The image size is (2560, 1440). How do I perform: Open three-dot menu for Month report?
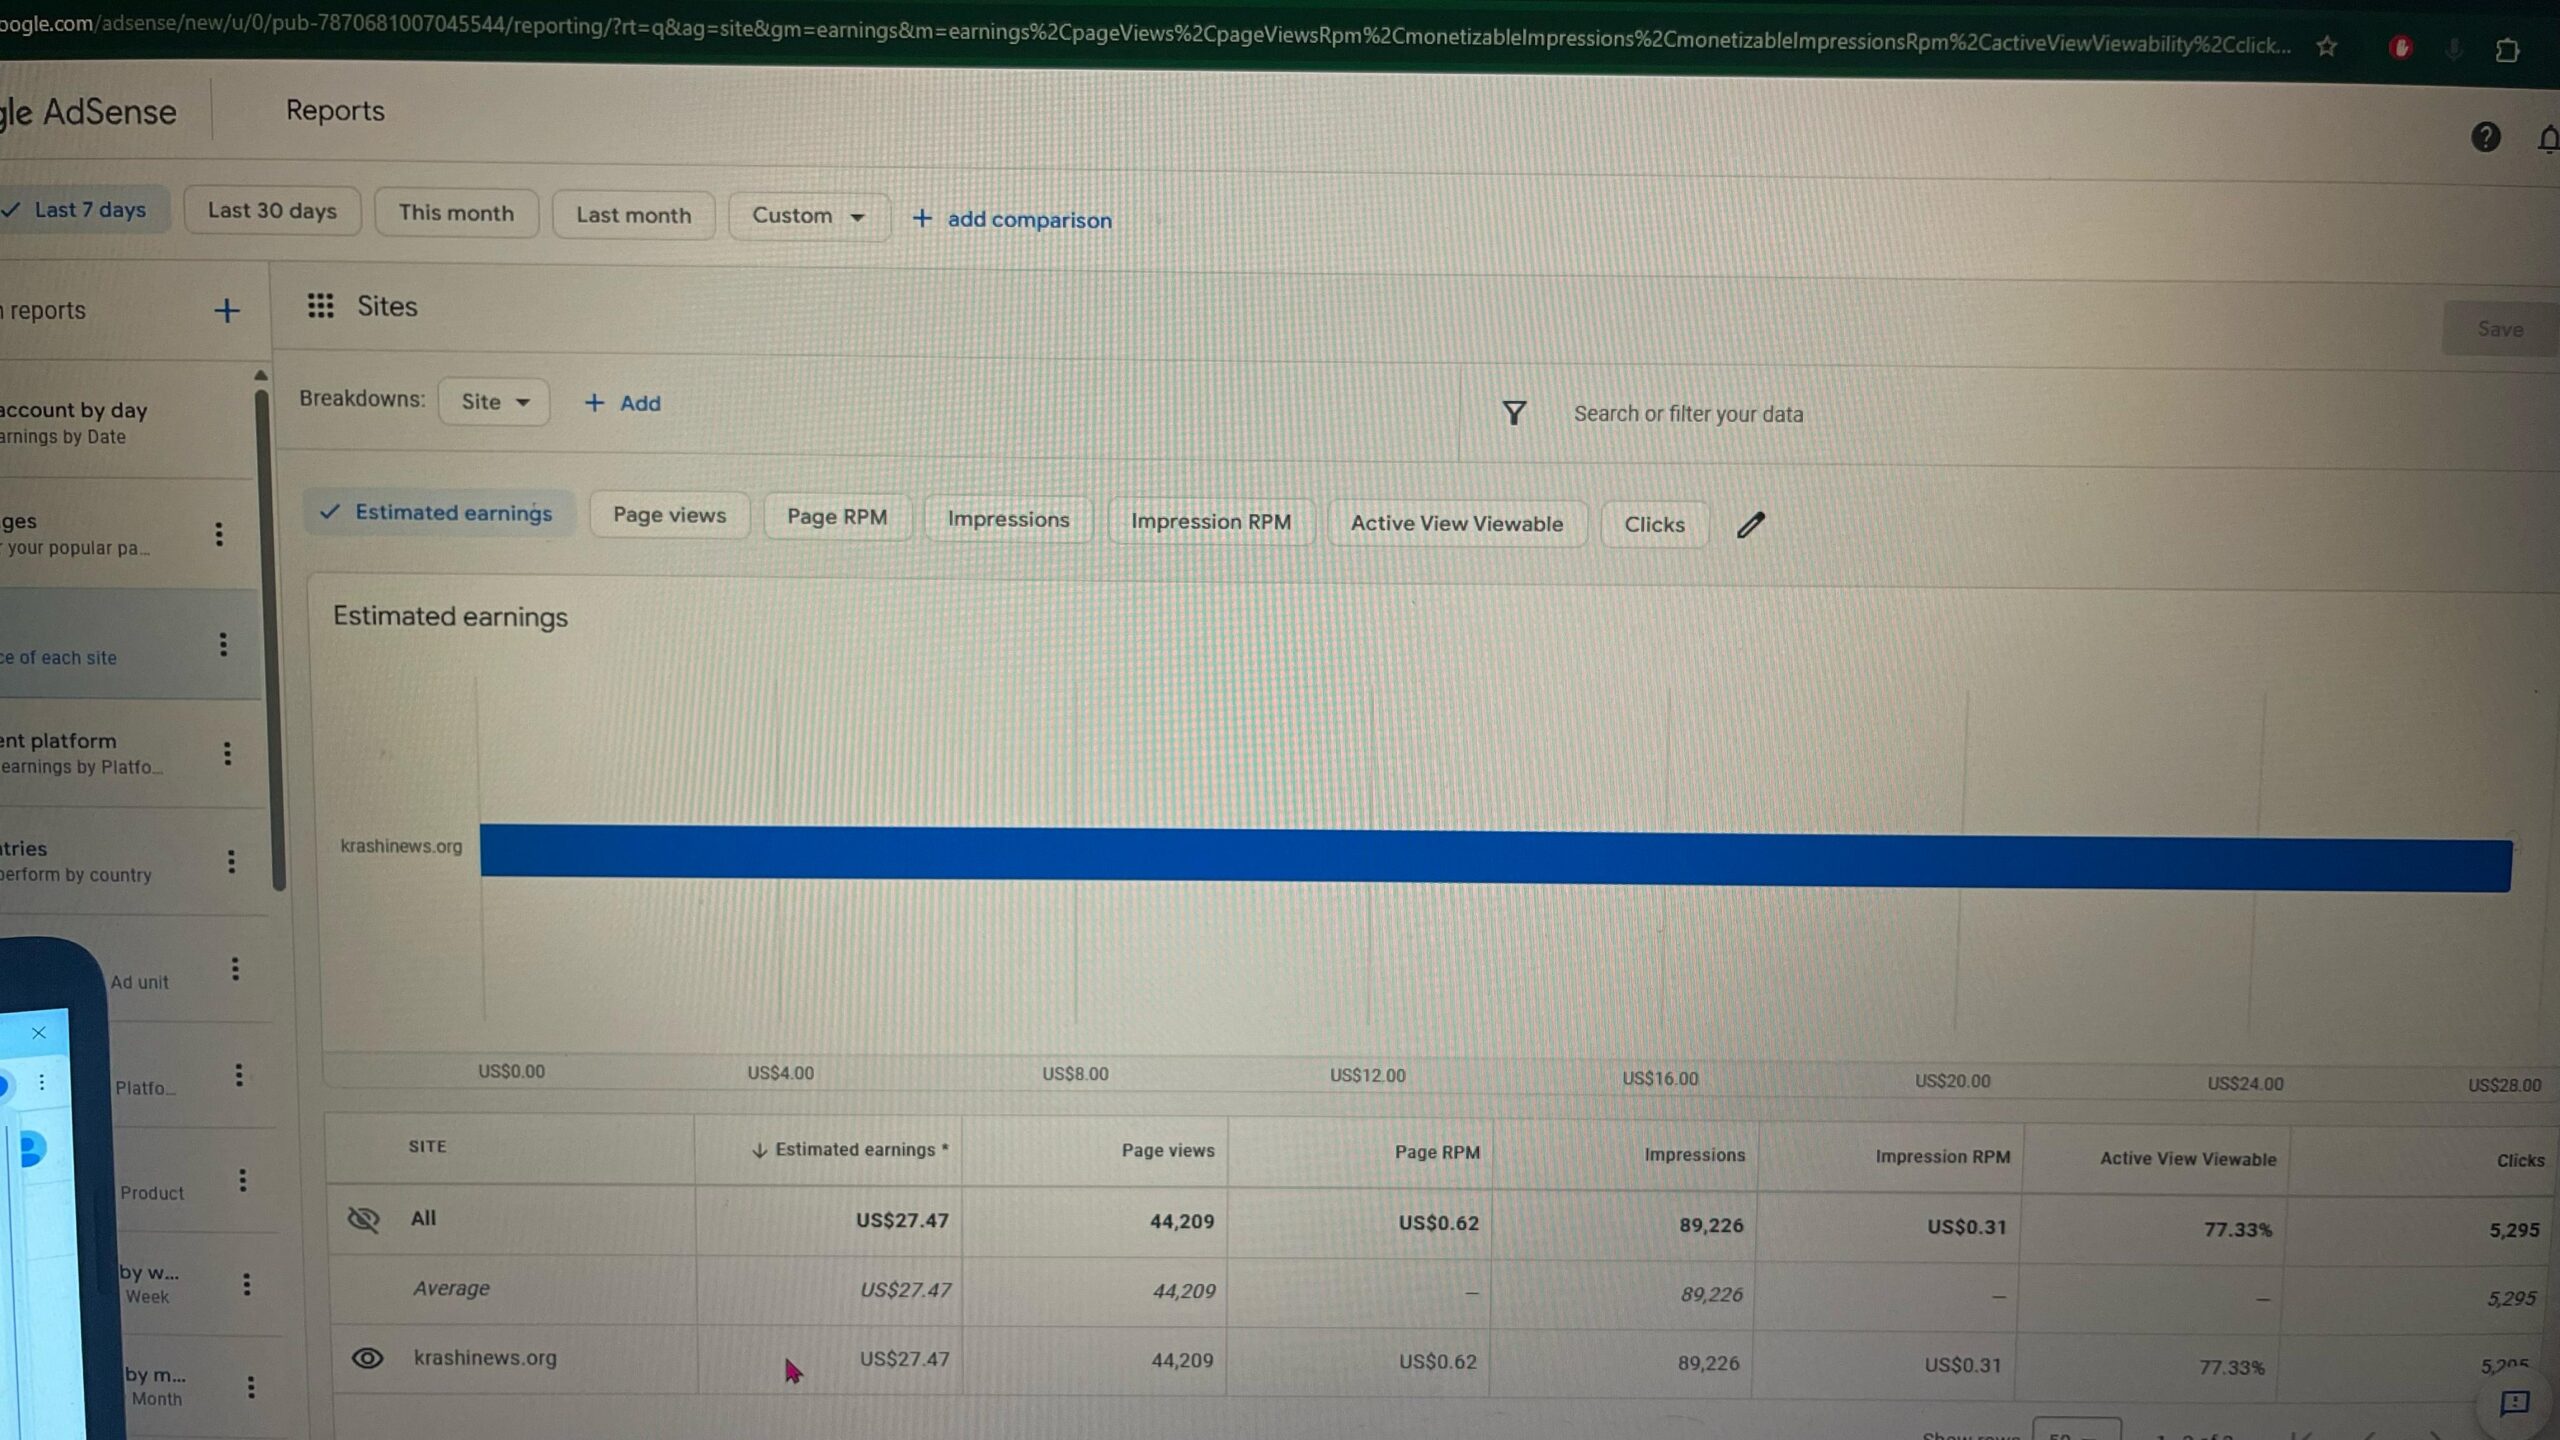click(251, 1387)
